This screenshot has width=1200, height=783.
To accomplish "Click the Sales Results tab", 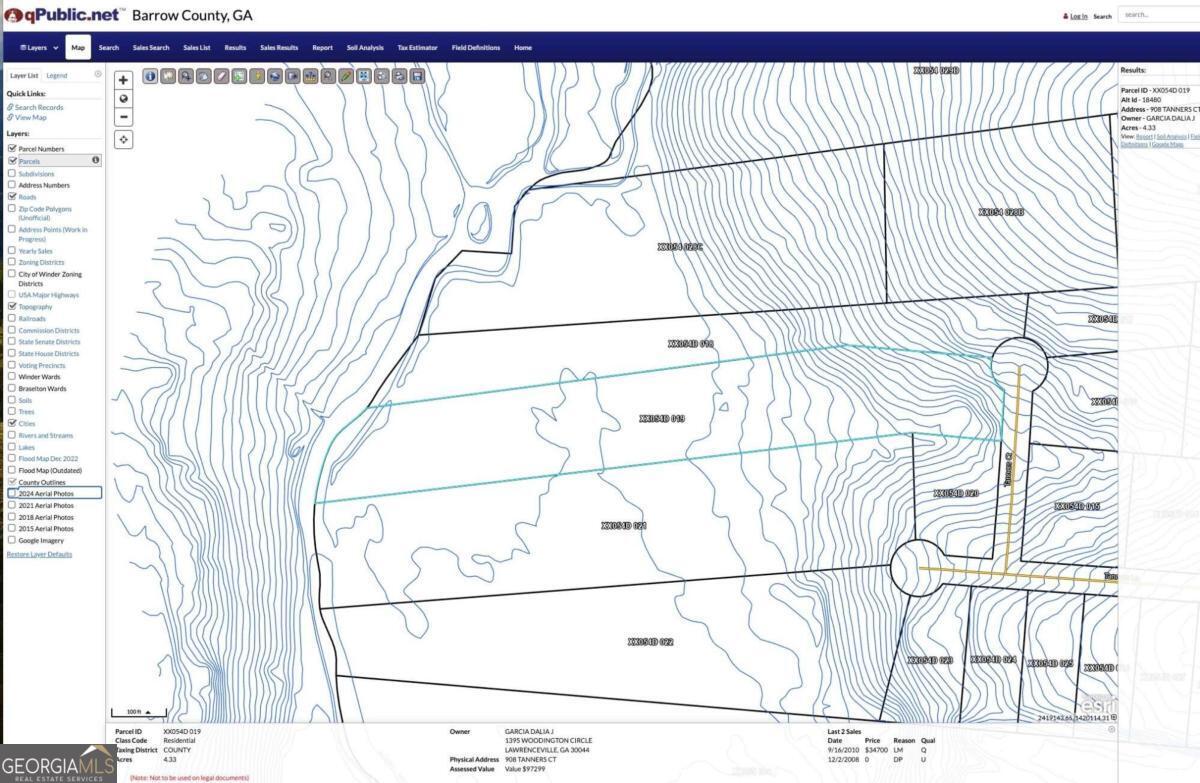I will point(279,48).
